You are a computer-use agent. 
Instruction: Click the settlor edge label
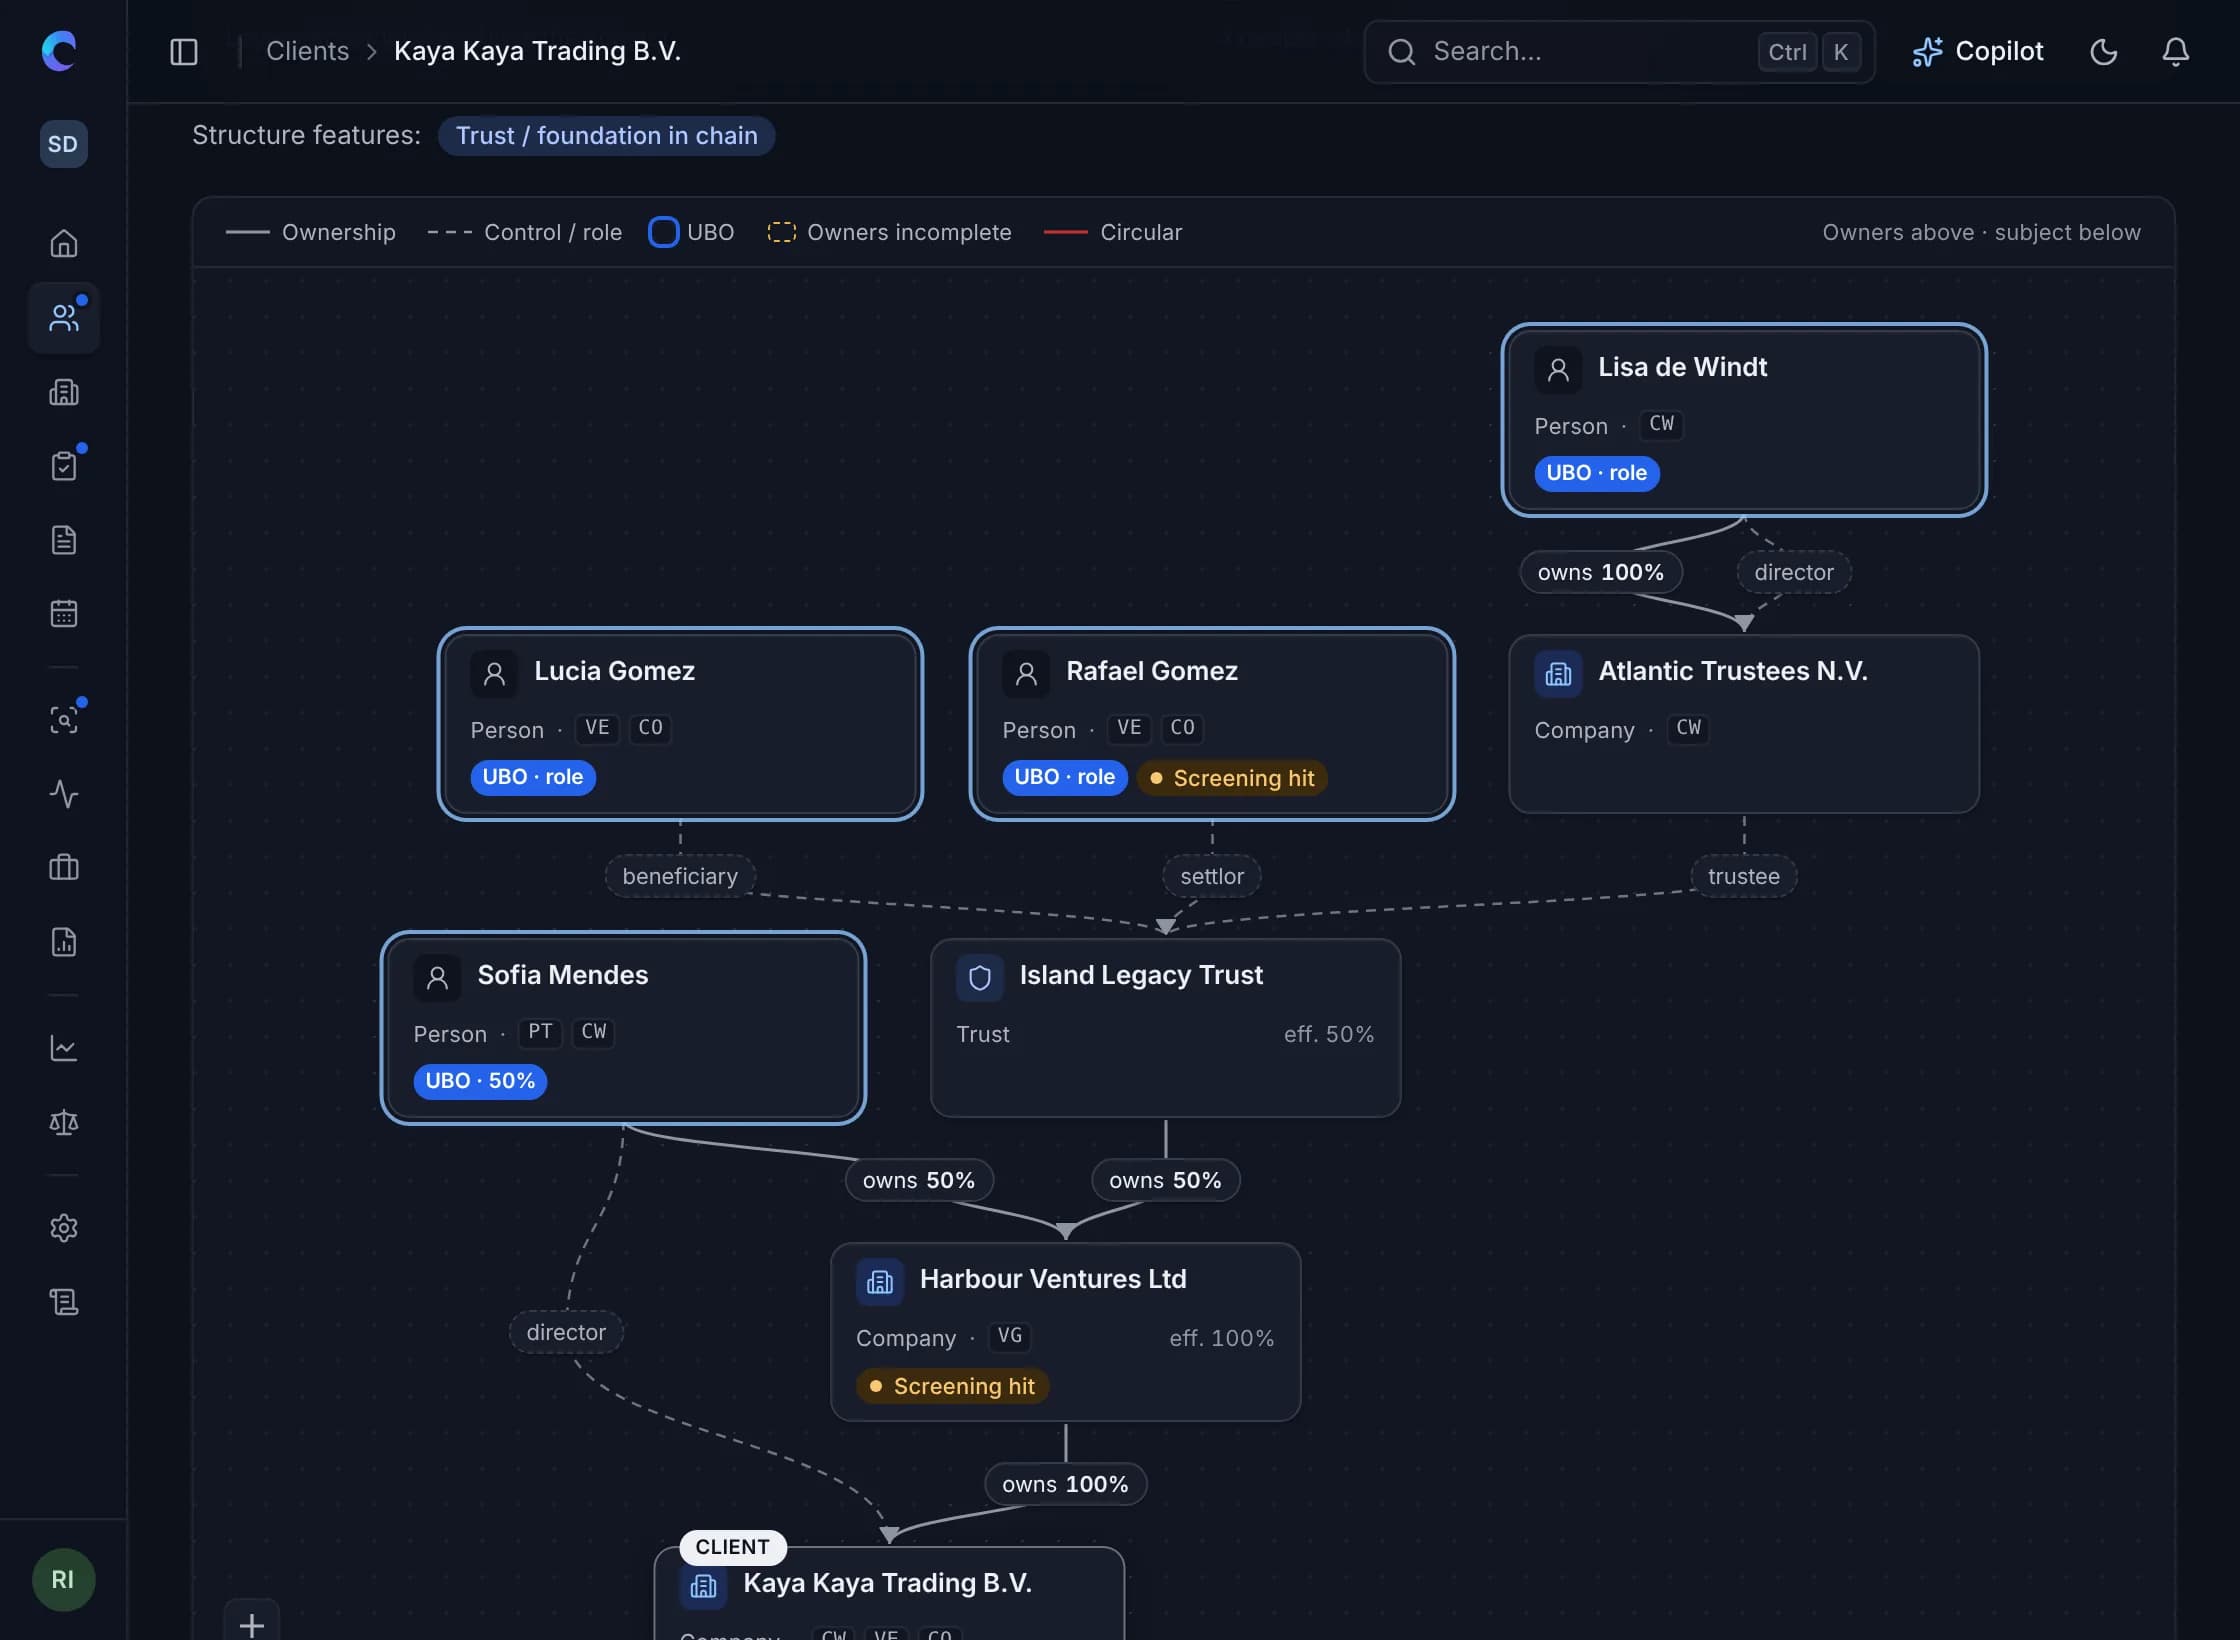1212,876
